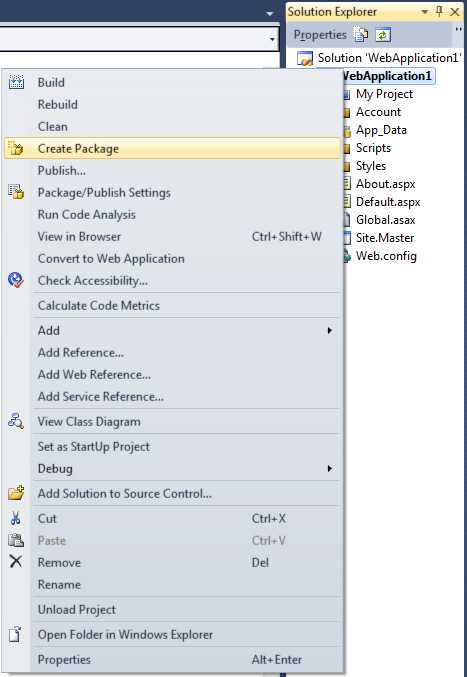Open the Solution Explorer window position dropdown
The image size is (467, 677).
pos(425,12)
